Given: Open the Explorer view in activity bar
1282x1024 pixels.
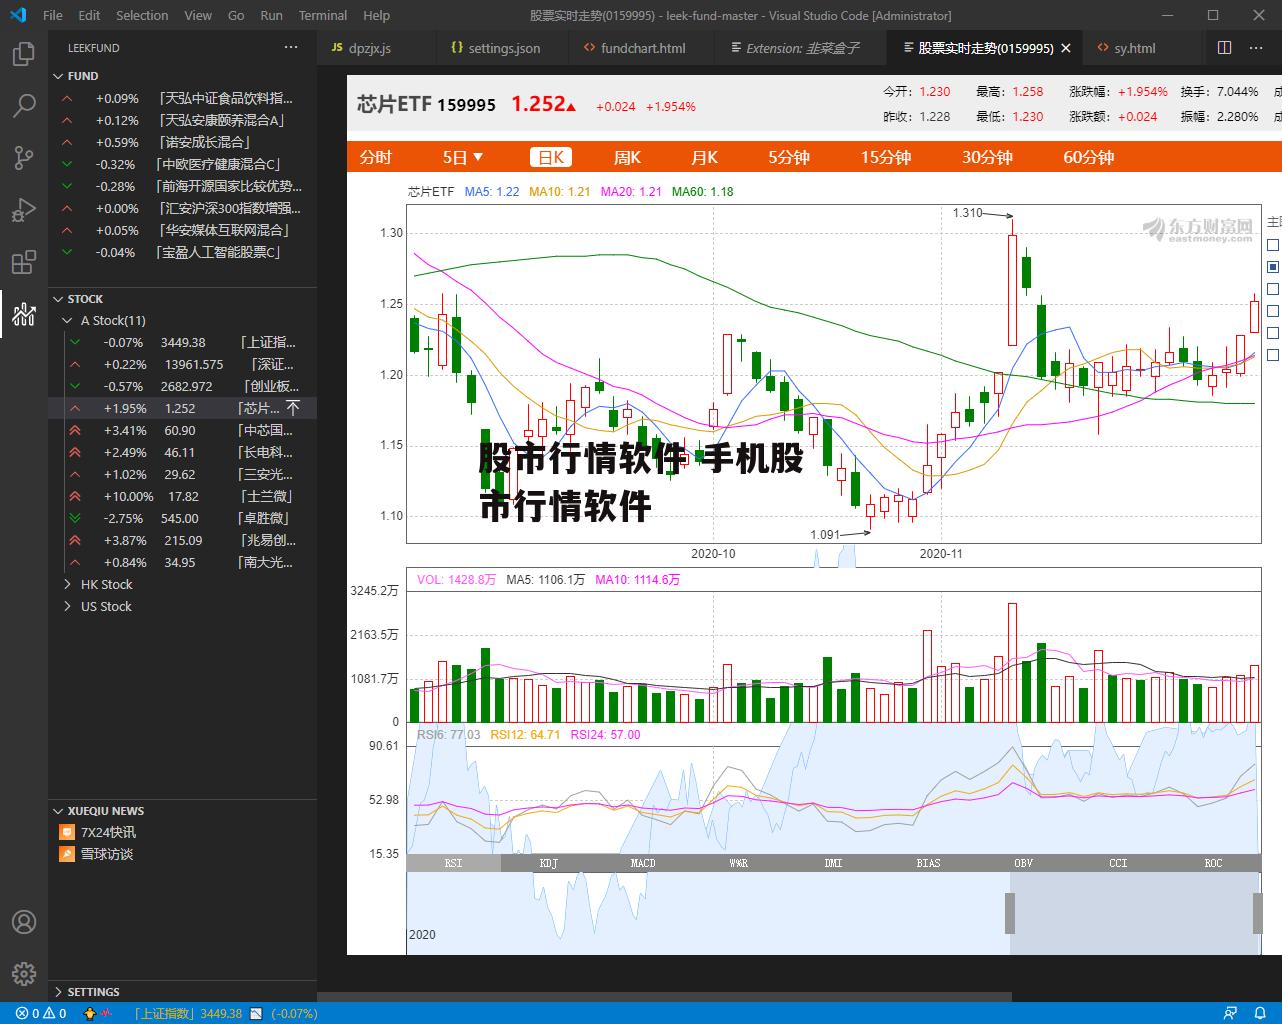Looking at the screenshot, I should tap(23, 53).
